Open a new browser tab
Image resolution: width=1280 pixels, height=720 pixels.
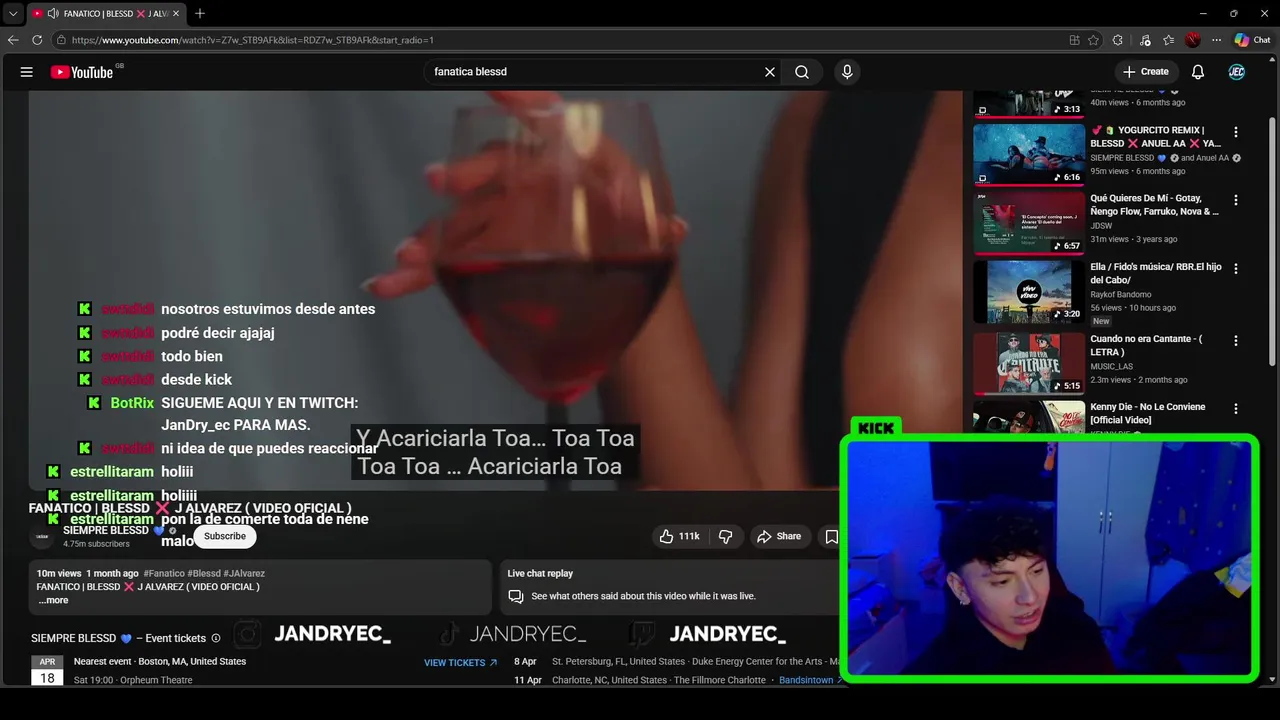click(200, 14)
